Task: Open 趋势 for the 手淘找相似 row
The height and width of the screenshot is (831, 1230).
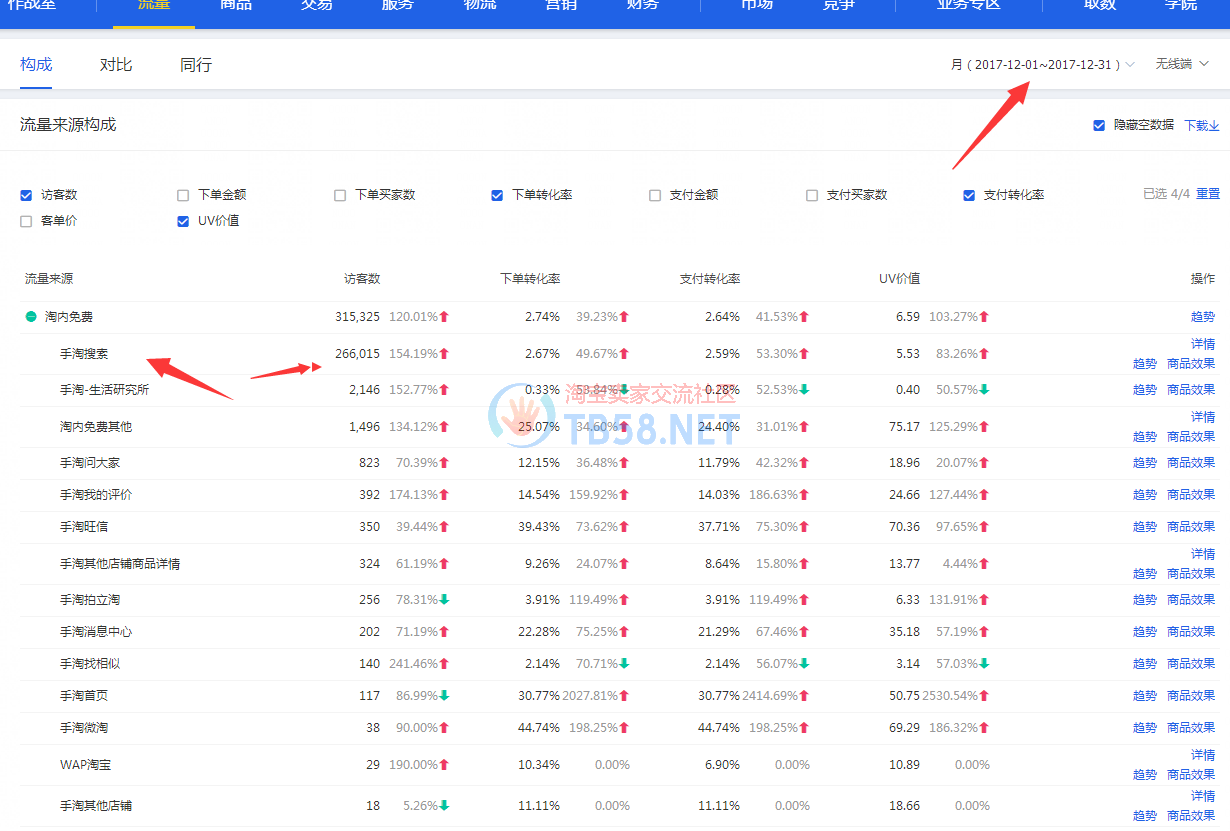Action: tap(1145, 664)
